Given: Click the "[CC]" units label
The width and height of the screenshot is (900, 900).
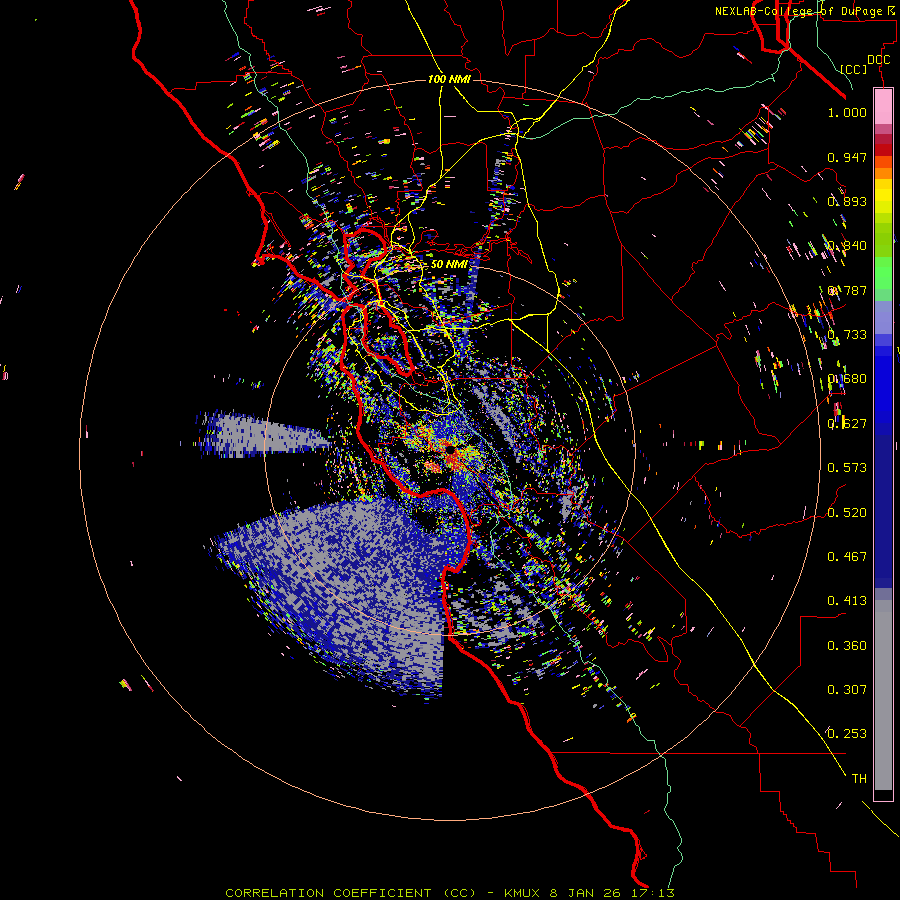Looking at the screenshot, I should click(854, 69).
